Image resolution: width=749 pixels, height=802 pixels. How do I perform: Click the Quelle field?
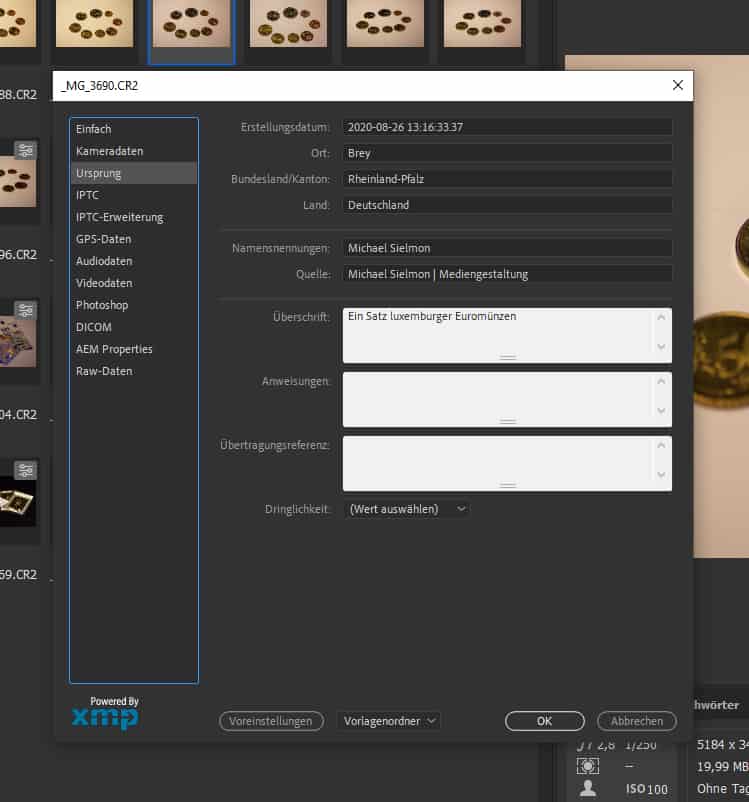coord(507,274)
